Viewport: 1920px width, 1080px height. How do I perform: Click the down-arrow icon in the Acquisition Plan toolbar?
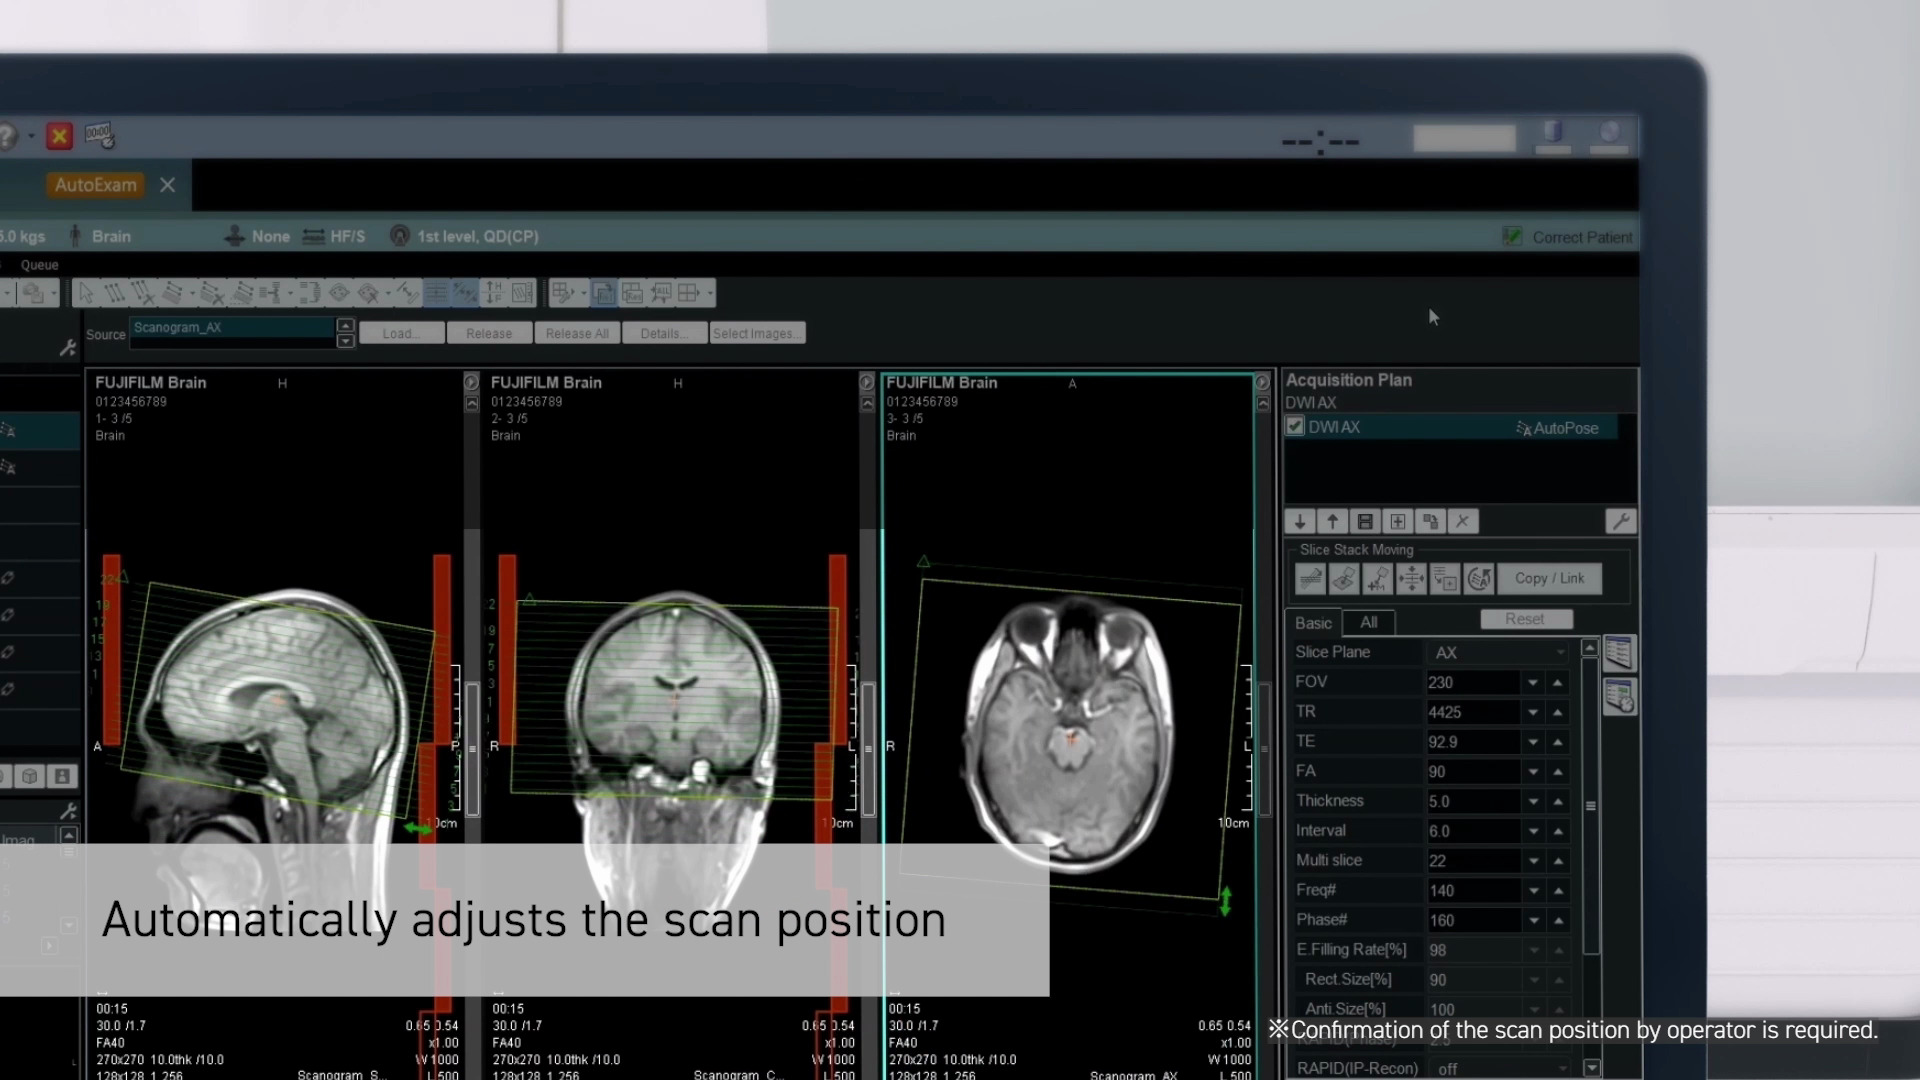pos(1300,521)
